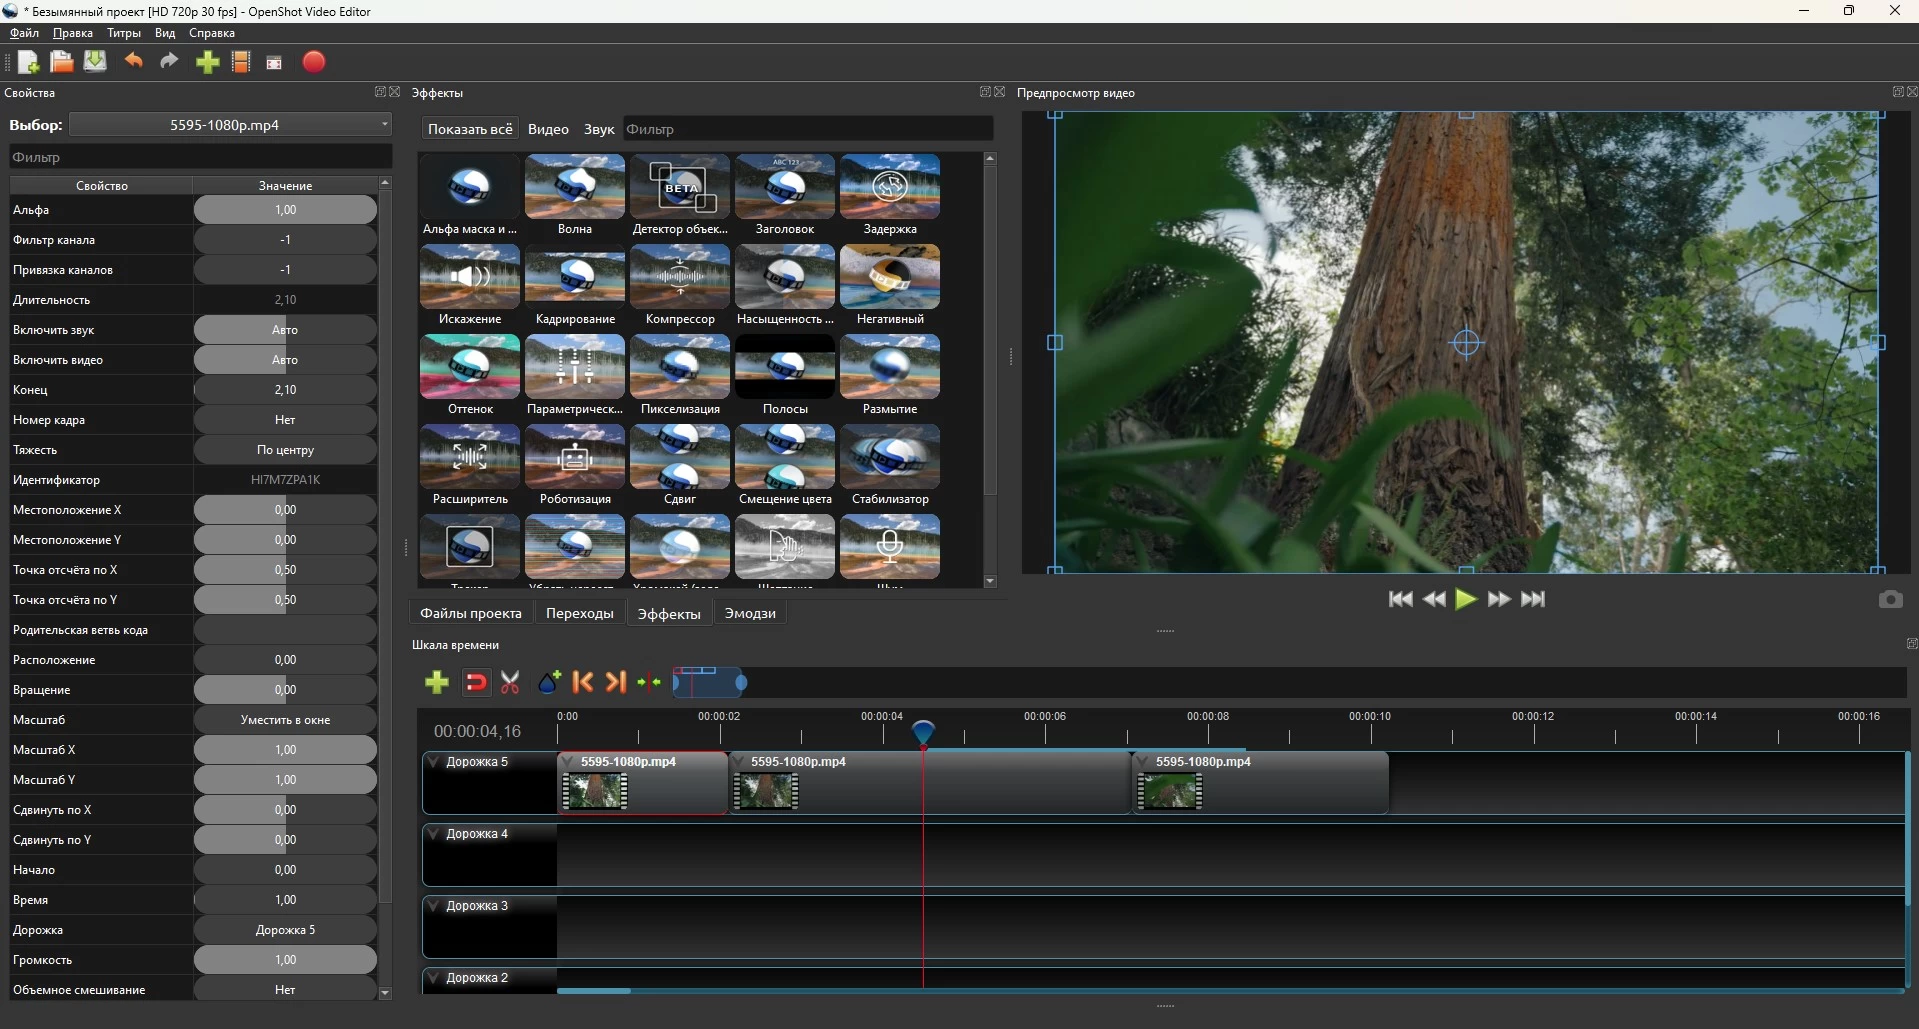This screenshot has width=1919, height=1029.
Task: Save the project with the toolbar icon
Action: [95, 62]
